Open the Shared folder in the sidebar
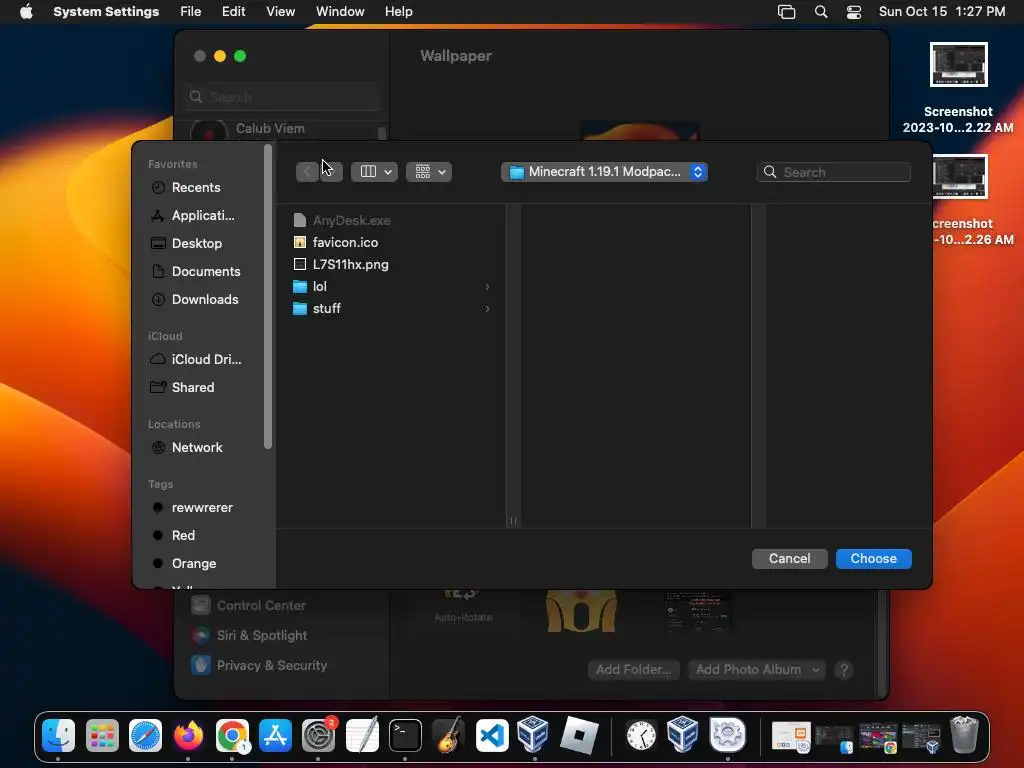Screen dimensions: 1024x768 [193, 388]
